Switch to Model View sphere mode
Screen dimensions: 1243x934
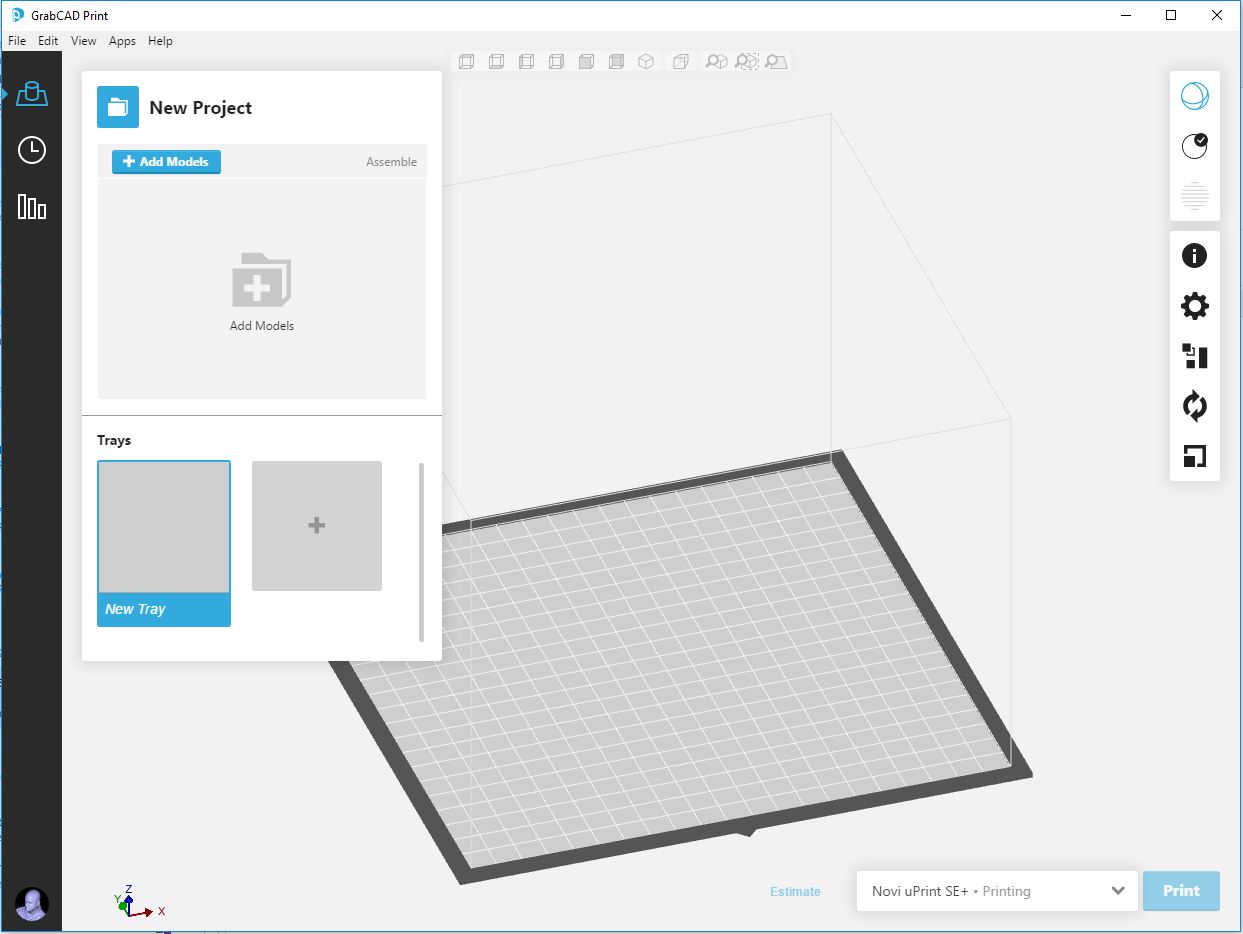(1195, 96)
